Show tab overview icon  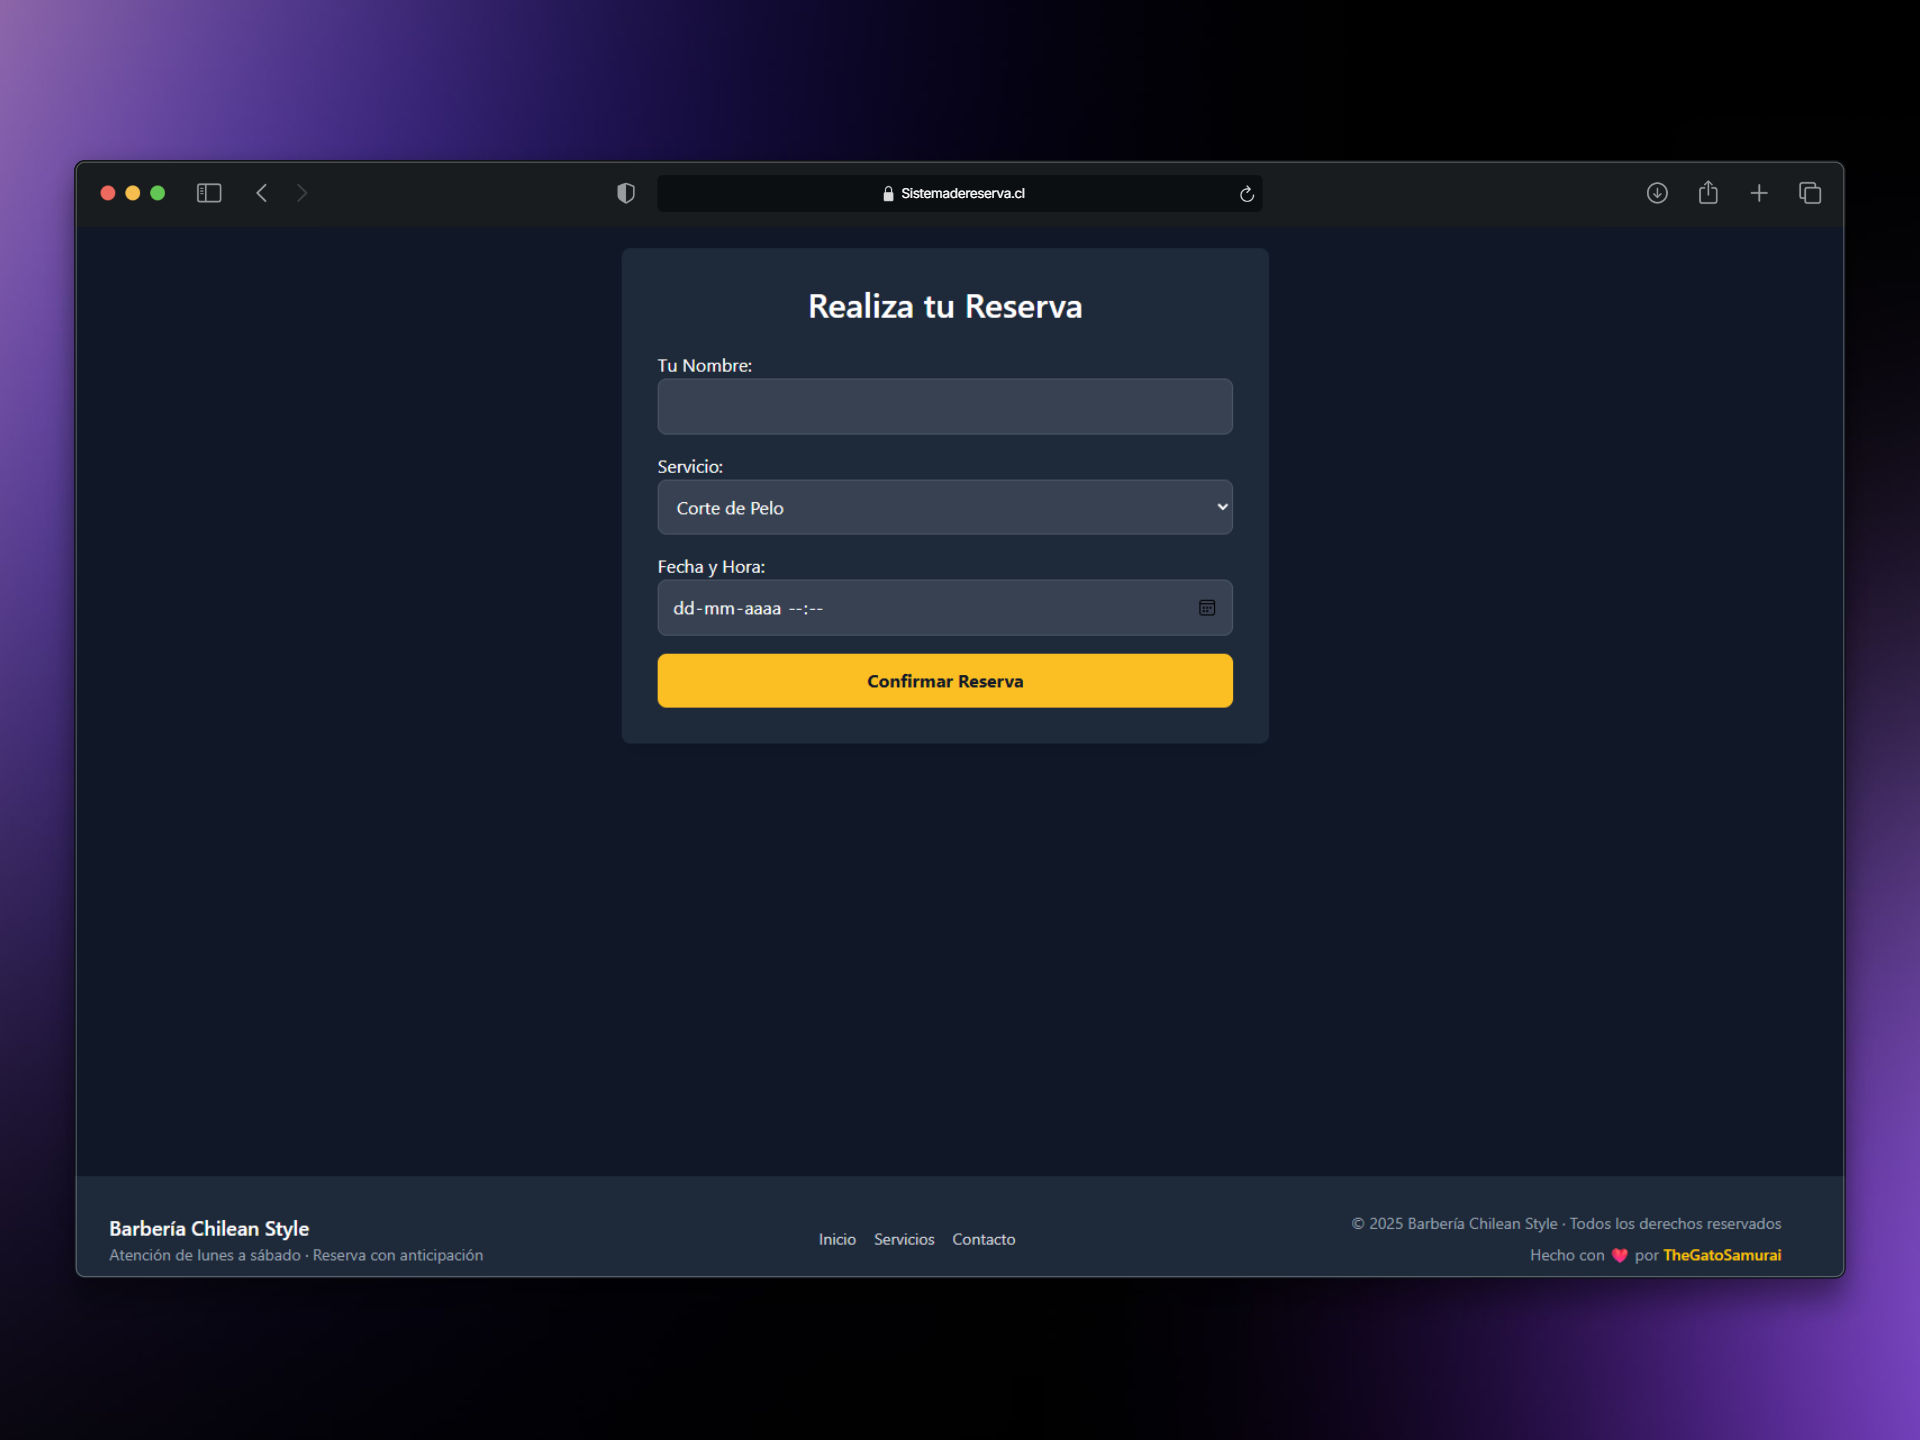pyautogui.click(x=1810, y=193)
